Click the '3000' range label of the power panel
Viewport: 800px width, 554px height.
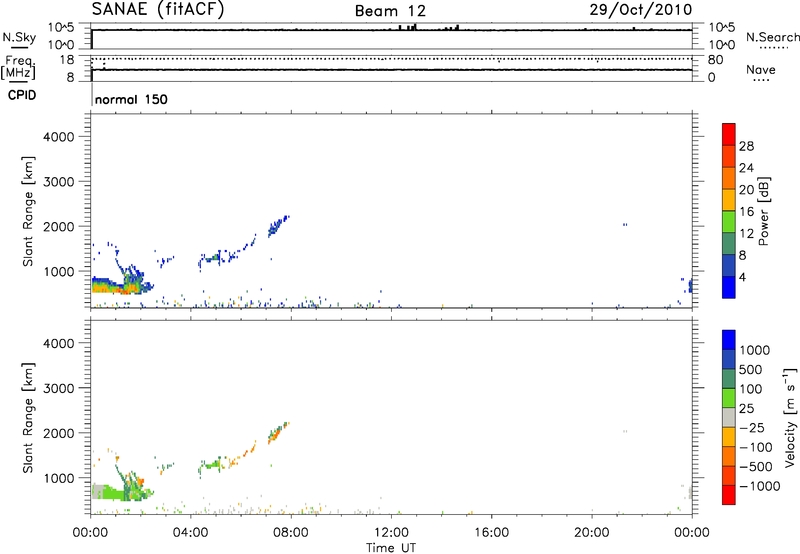(59, 182)
